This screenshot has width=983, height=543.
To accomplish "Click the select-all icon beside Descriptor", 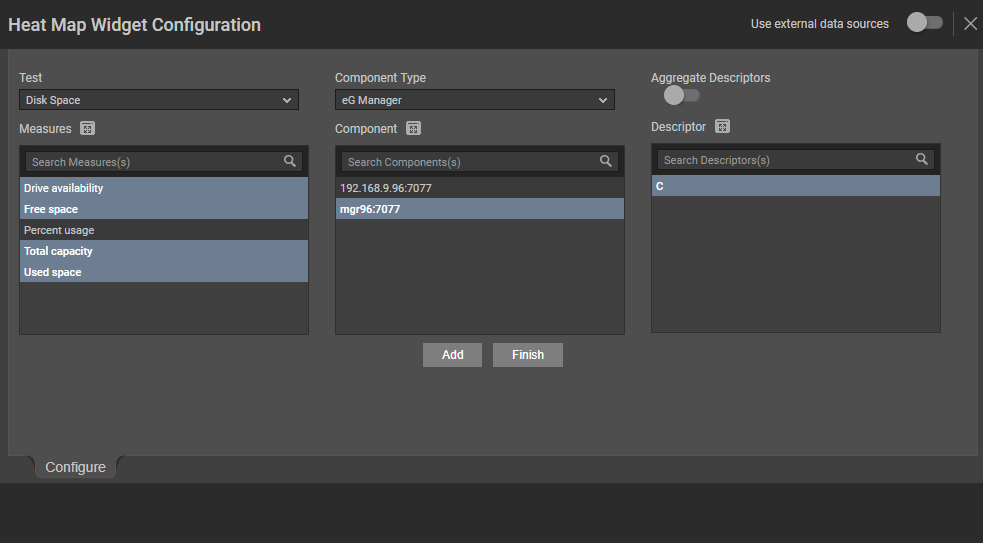I will point(722,127).
